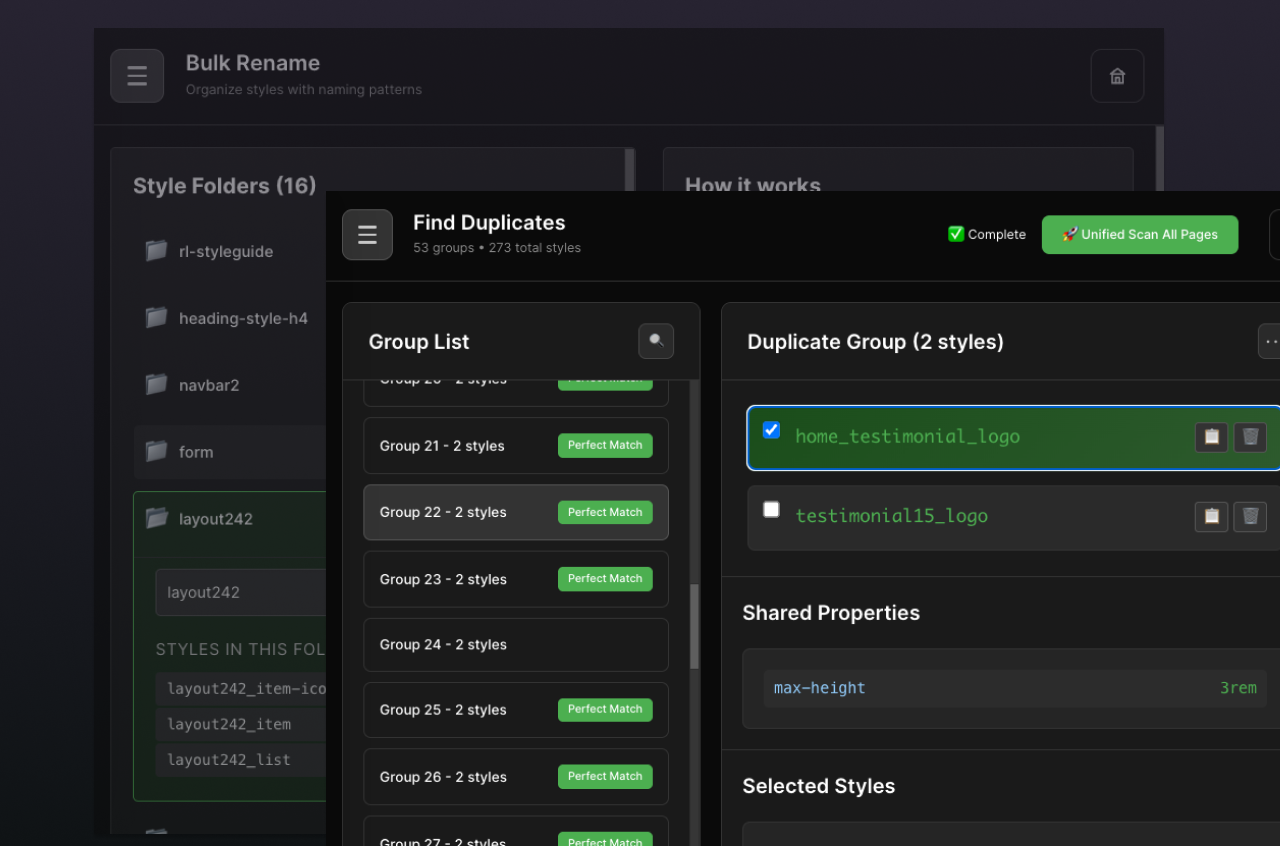The image size is (1280, 846).
Task: Uncheck the home_testimonial_logo checkbox
Action: click(x=771, y=430)
